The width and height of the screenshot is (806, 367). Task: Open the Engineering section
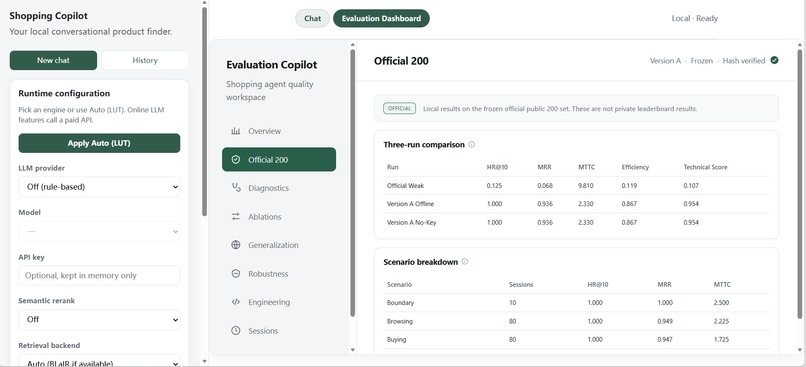279,302
